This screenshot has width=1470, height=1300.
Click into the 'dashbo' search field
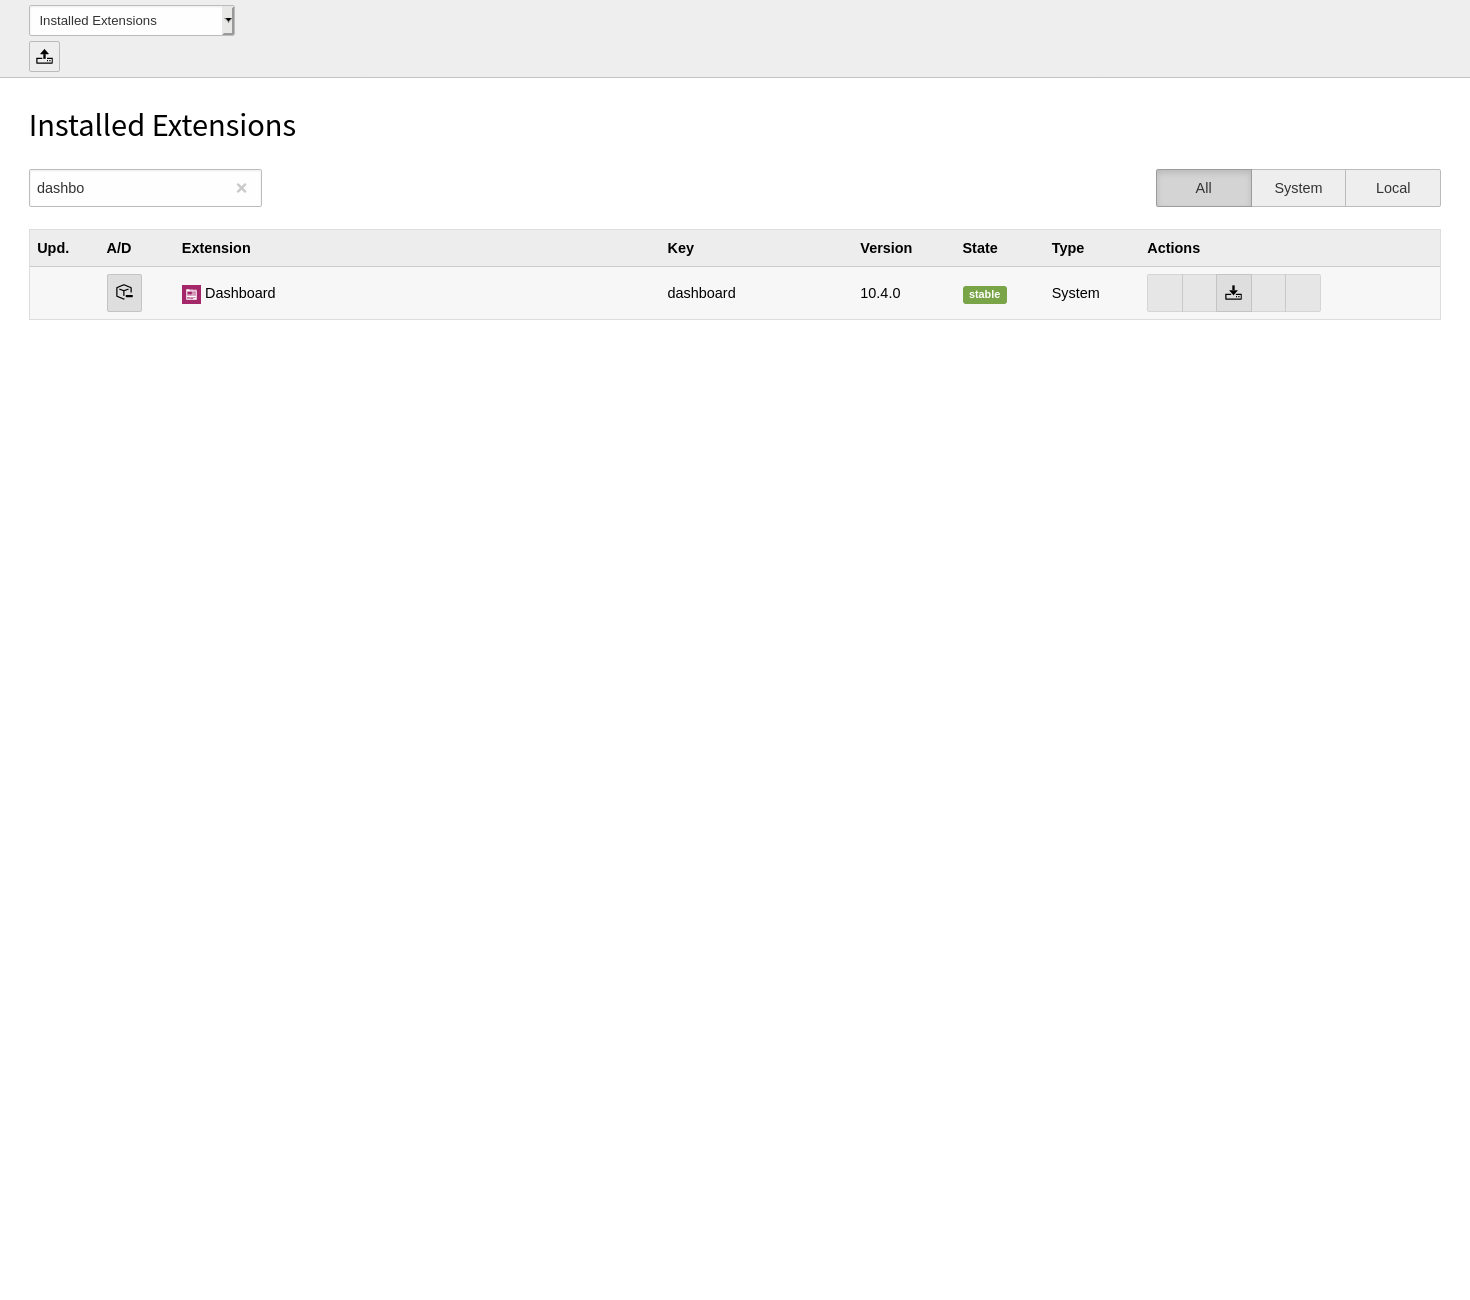coord(130,188)
